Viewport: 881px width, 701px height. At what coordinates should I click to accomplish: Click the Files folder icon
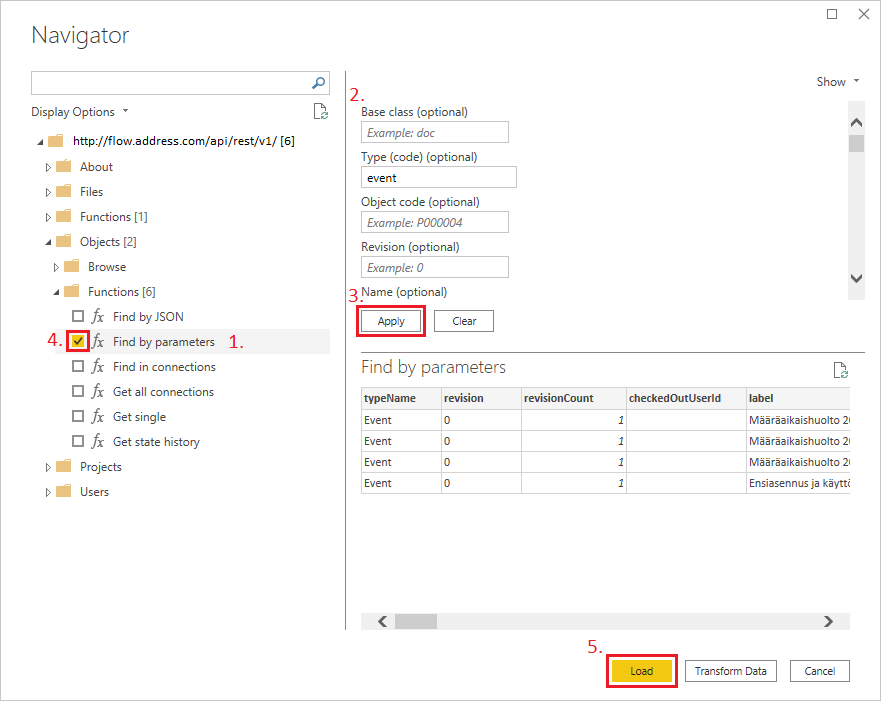tap(64, 192)
